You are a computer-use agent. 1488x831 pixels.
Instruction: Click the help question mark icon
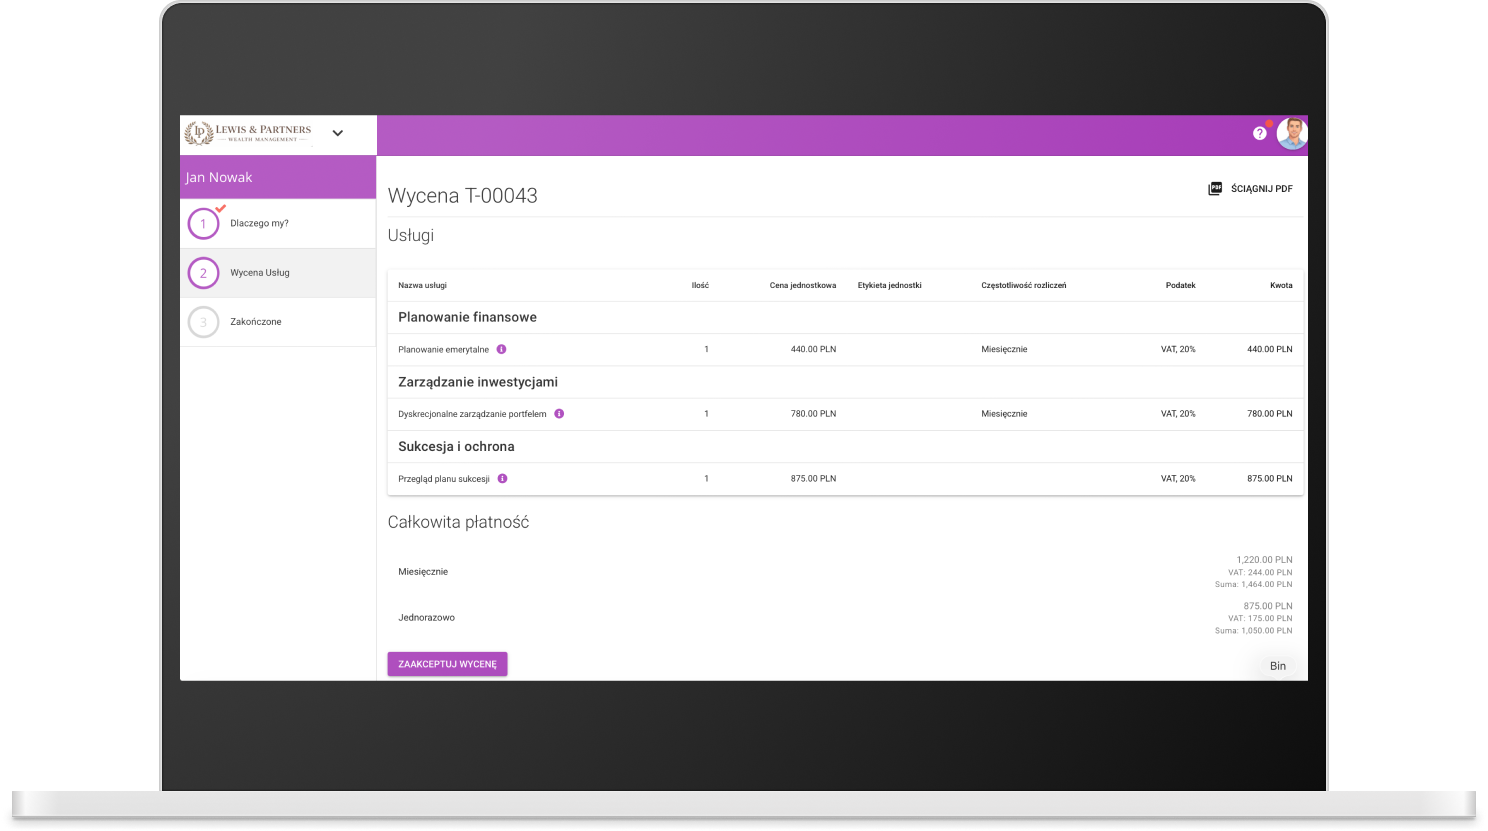[1259, 133]
